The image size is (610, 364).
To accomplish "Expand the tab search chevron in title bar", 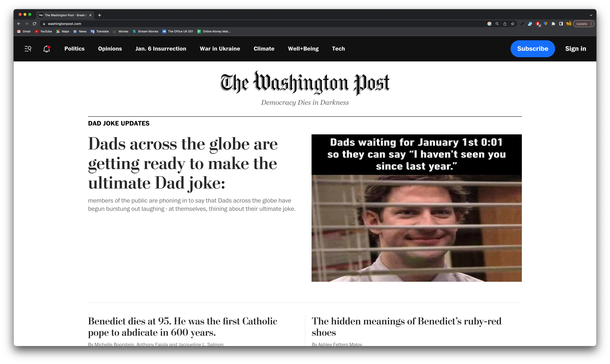I will 591,15.
